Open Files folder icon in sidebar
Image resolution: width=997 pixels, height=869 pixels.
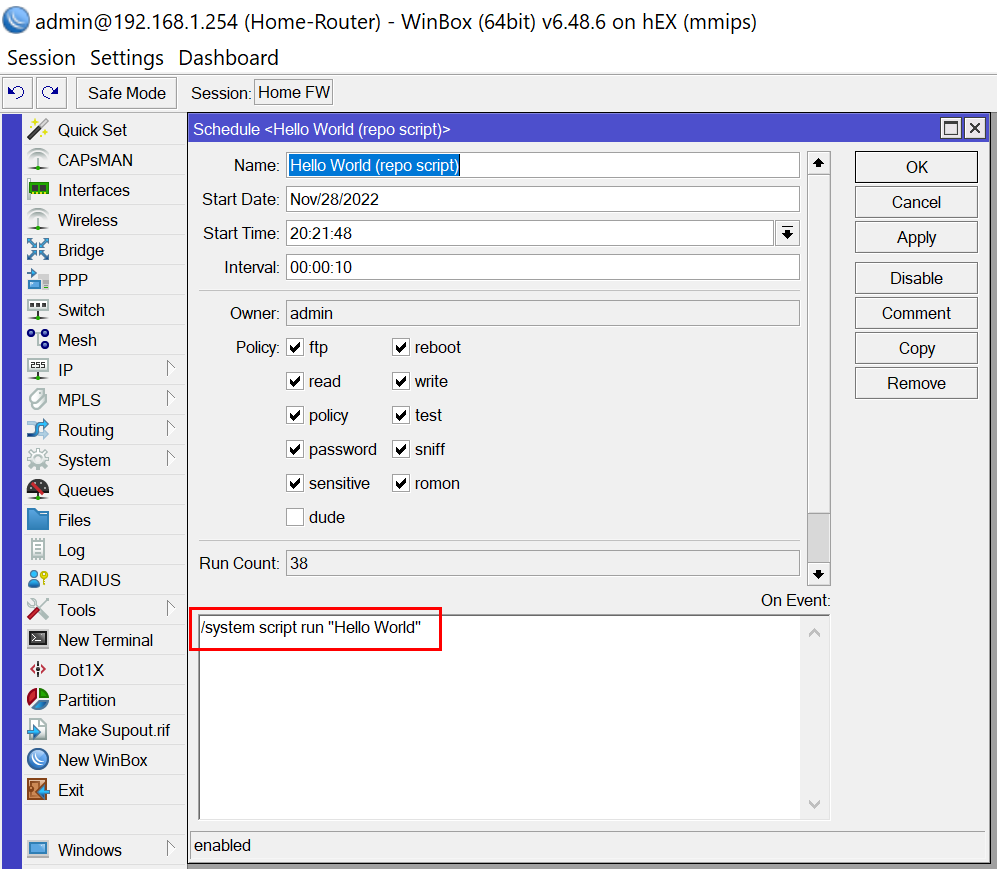38,520
